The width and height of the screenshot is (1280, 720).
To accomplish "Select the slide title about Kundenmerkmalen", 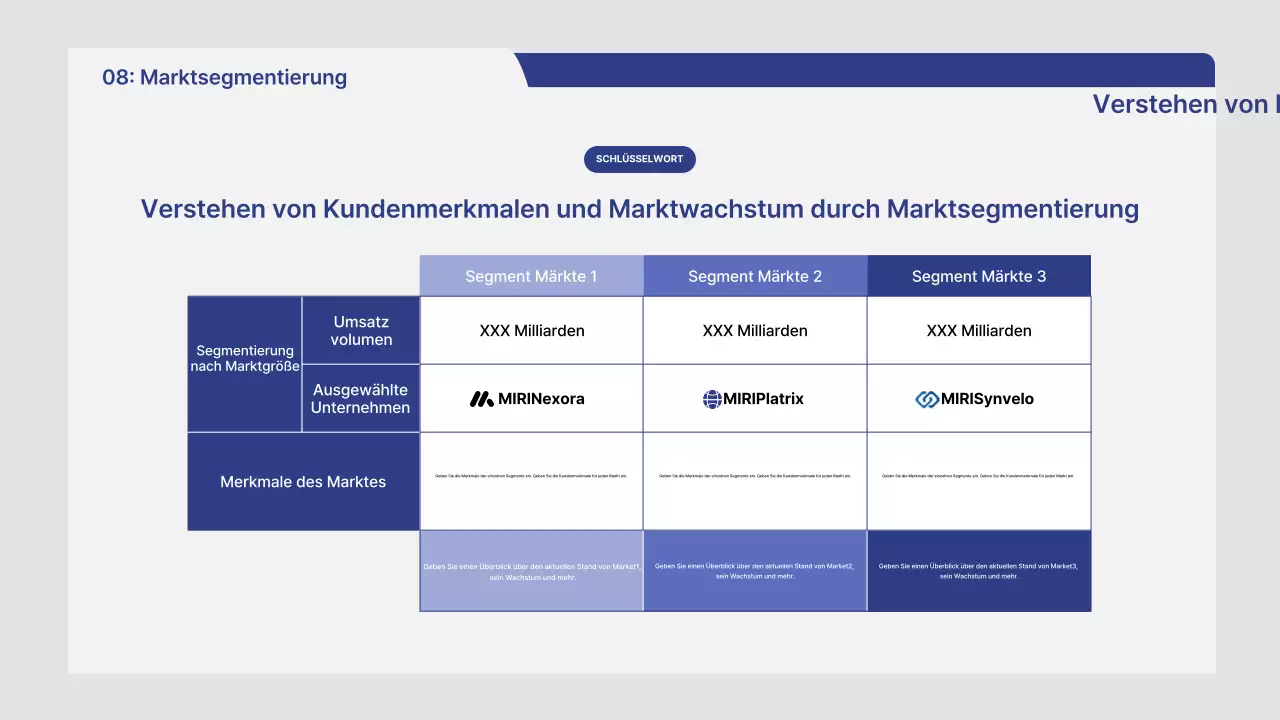I will pos(640,209).
